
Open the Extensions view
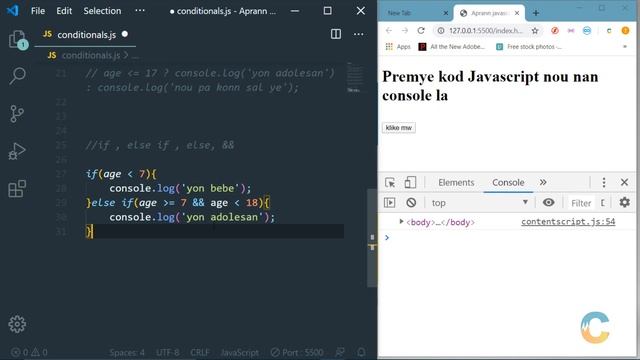coord(17,189)
